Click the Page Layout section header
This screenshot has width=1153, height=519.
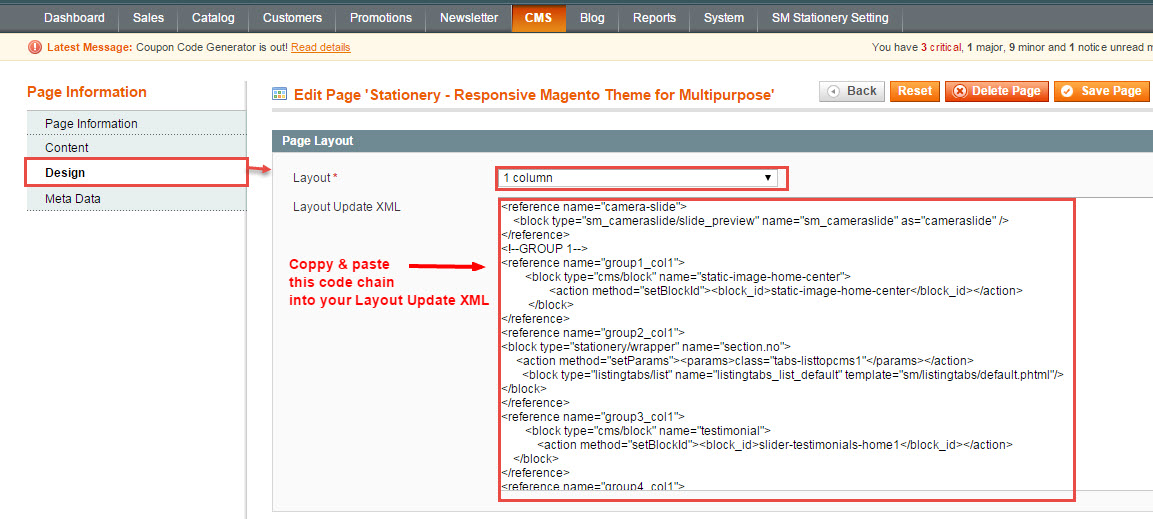713,140
